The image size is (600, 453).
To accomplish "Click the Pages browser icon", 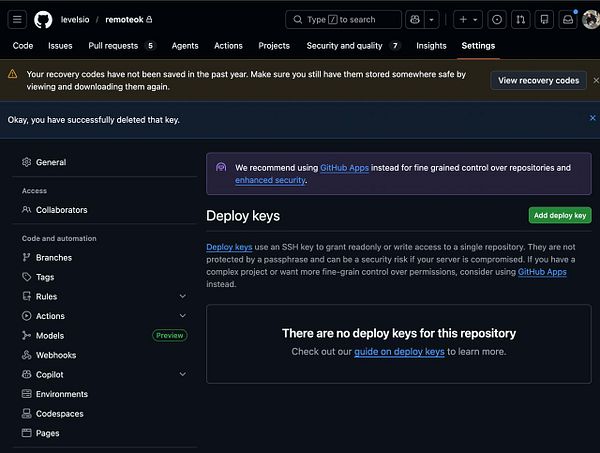I will pos(26,433).
